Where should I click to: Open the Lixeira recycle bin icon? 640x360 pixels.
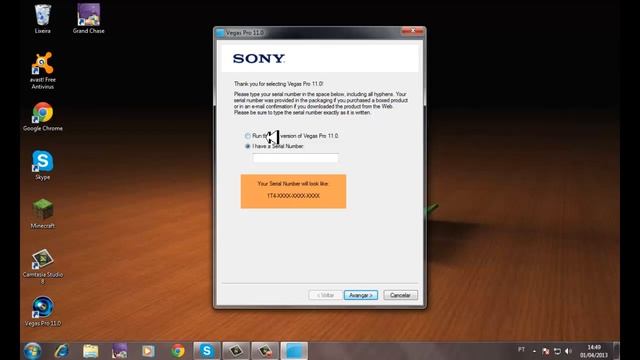pyautogui.click(x=42, y=18)
